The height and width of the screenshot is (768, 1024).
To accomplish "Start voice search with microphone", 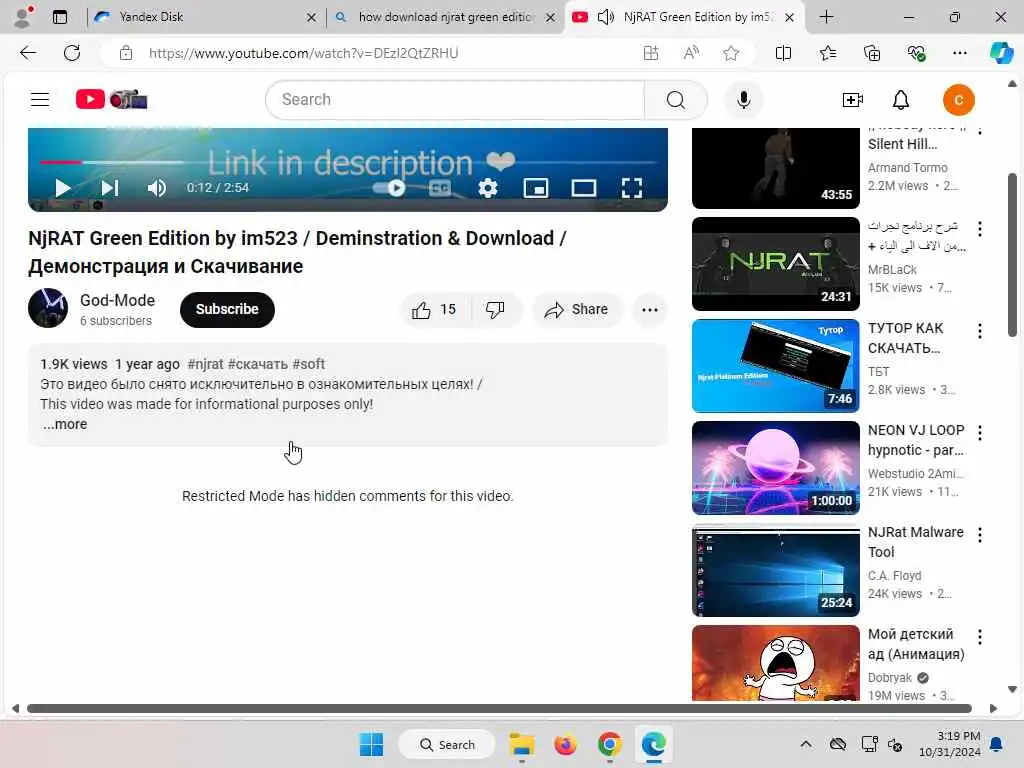I will click(x=743, y=100).
